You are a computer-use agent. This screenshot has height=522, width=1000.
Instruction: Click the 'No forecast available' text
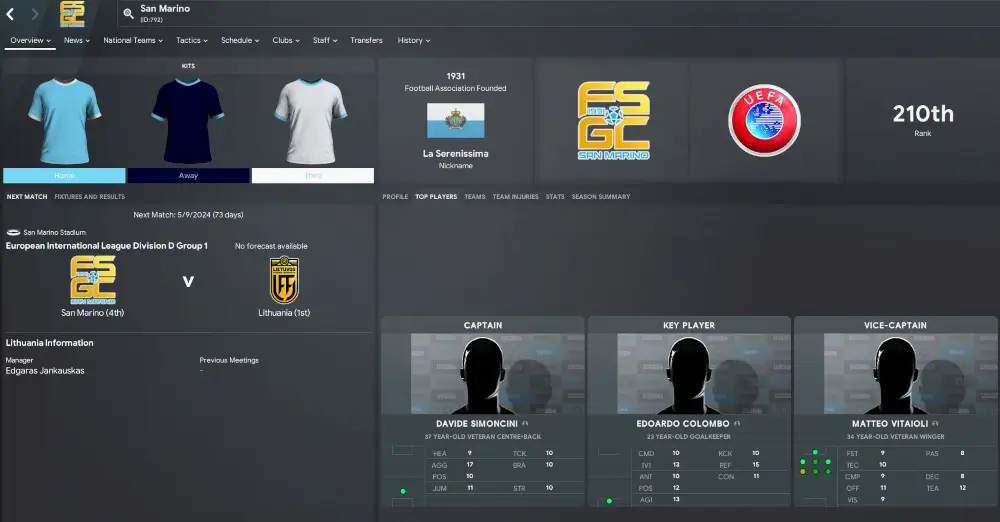[271, 246]
